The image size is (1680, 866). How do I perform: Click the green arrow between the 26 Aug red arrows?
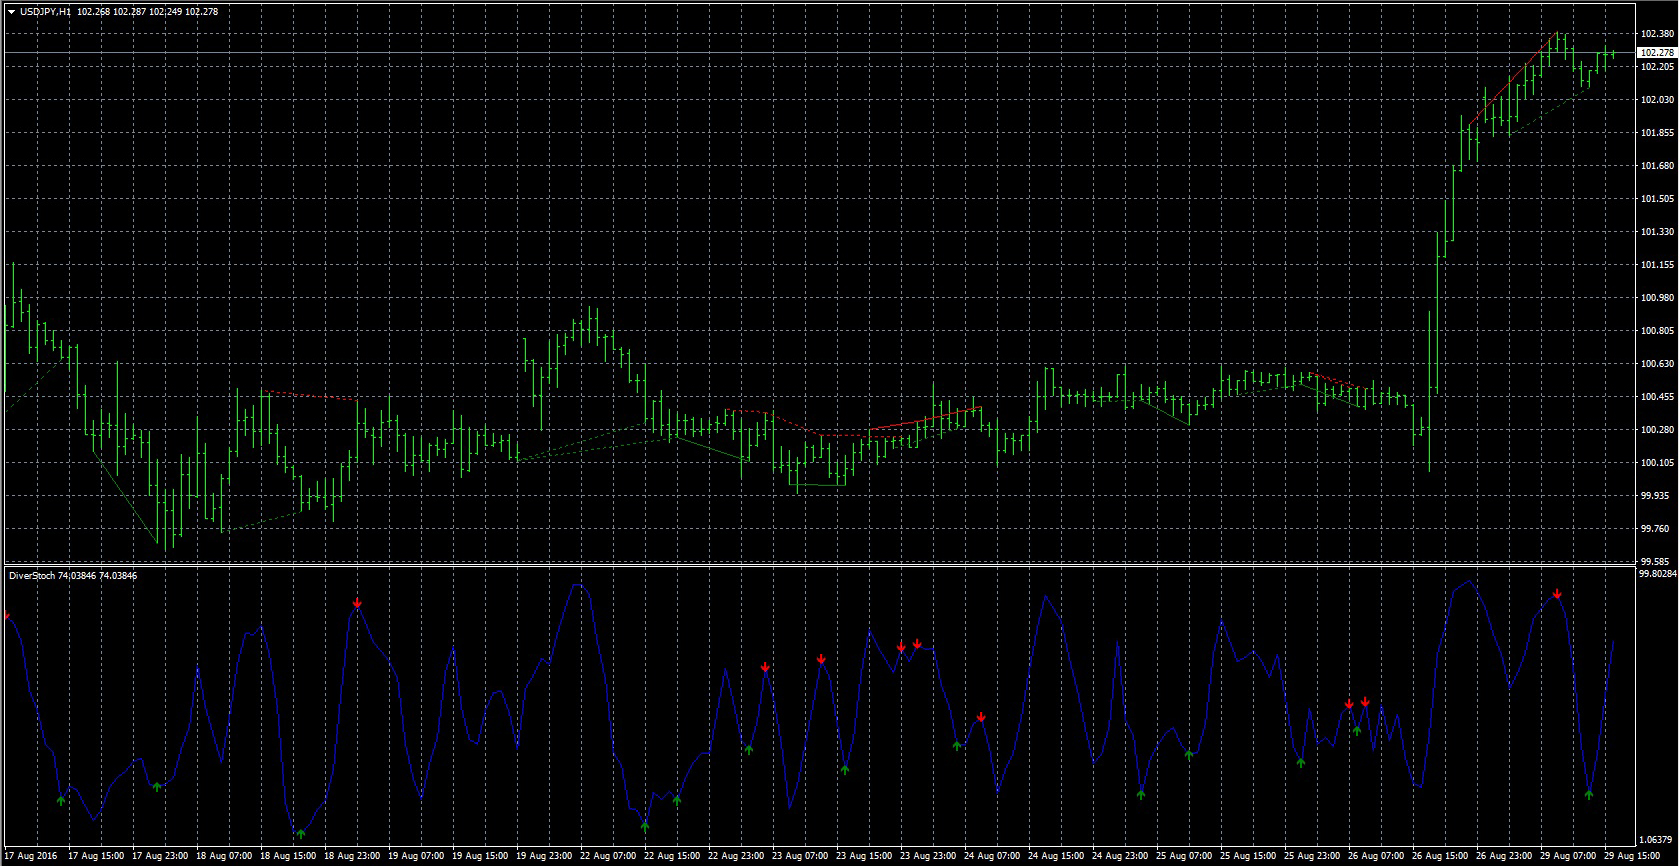tap(1357, 730)
